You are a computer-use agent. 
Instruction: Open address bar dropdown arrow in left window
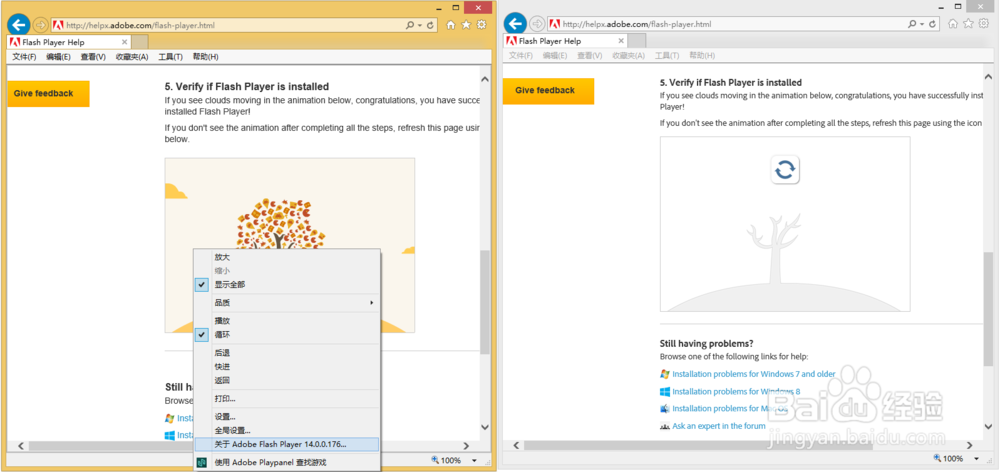tap(420, 26)
